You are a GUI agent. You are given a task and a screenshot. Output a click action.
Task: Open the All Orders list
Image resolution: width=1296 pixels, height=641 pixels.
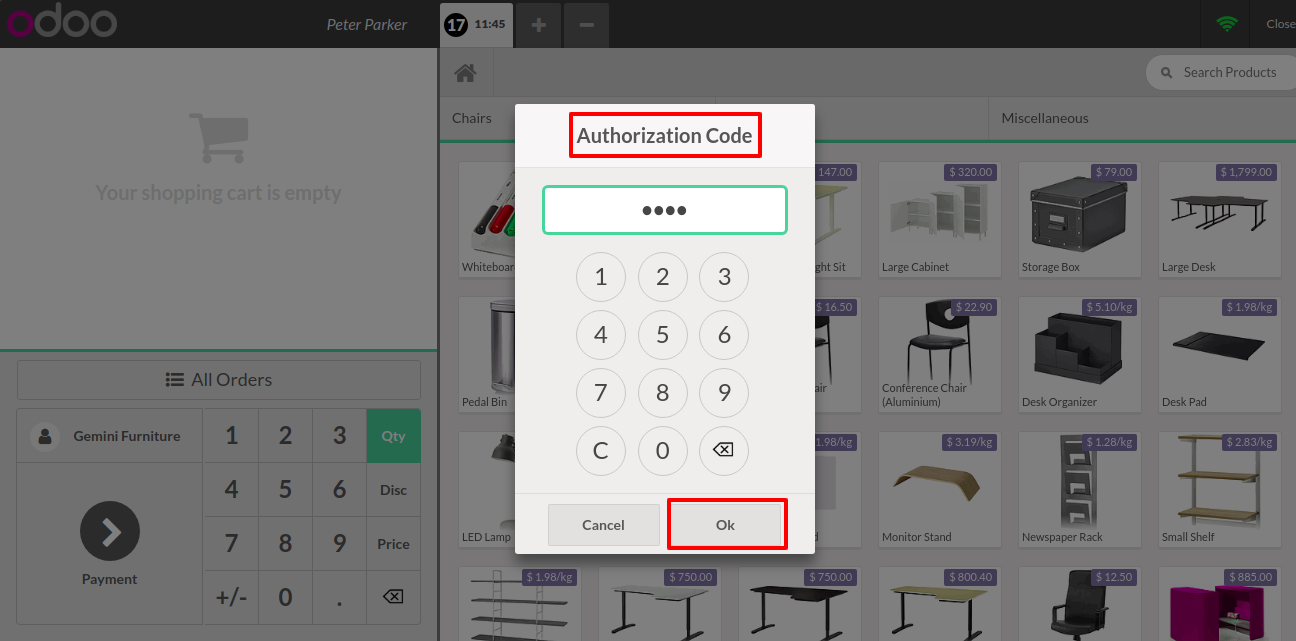[x=219, y=380]
